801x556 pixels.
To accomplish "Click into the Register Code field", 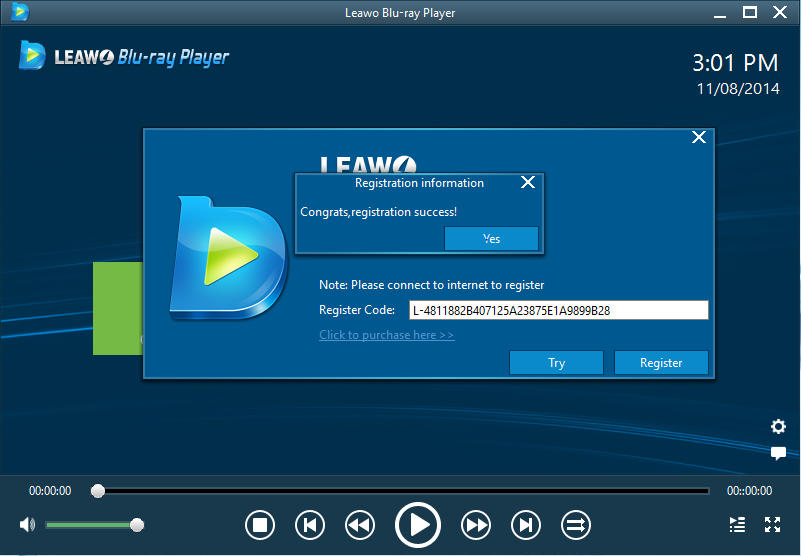I will (x=559, y=310).
